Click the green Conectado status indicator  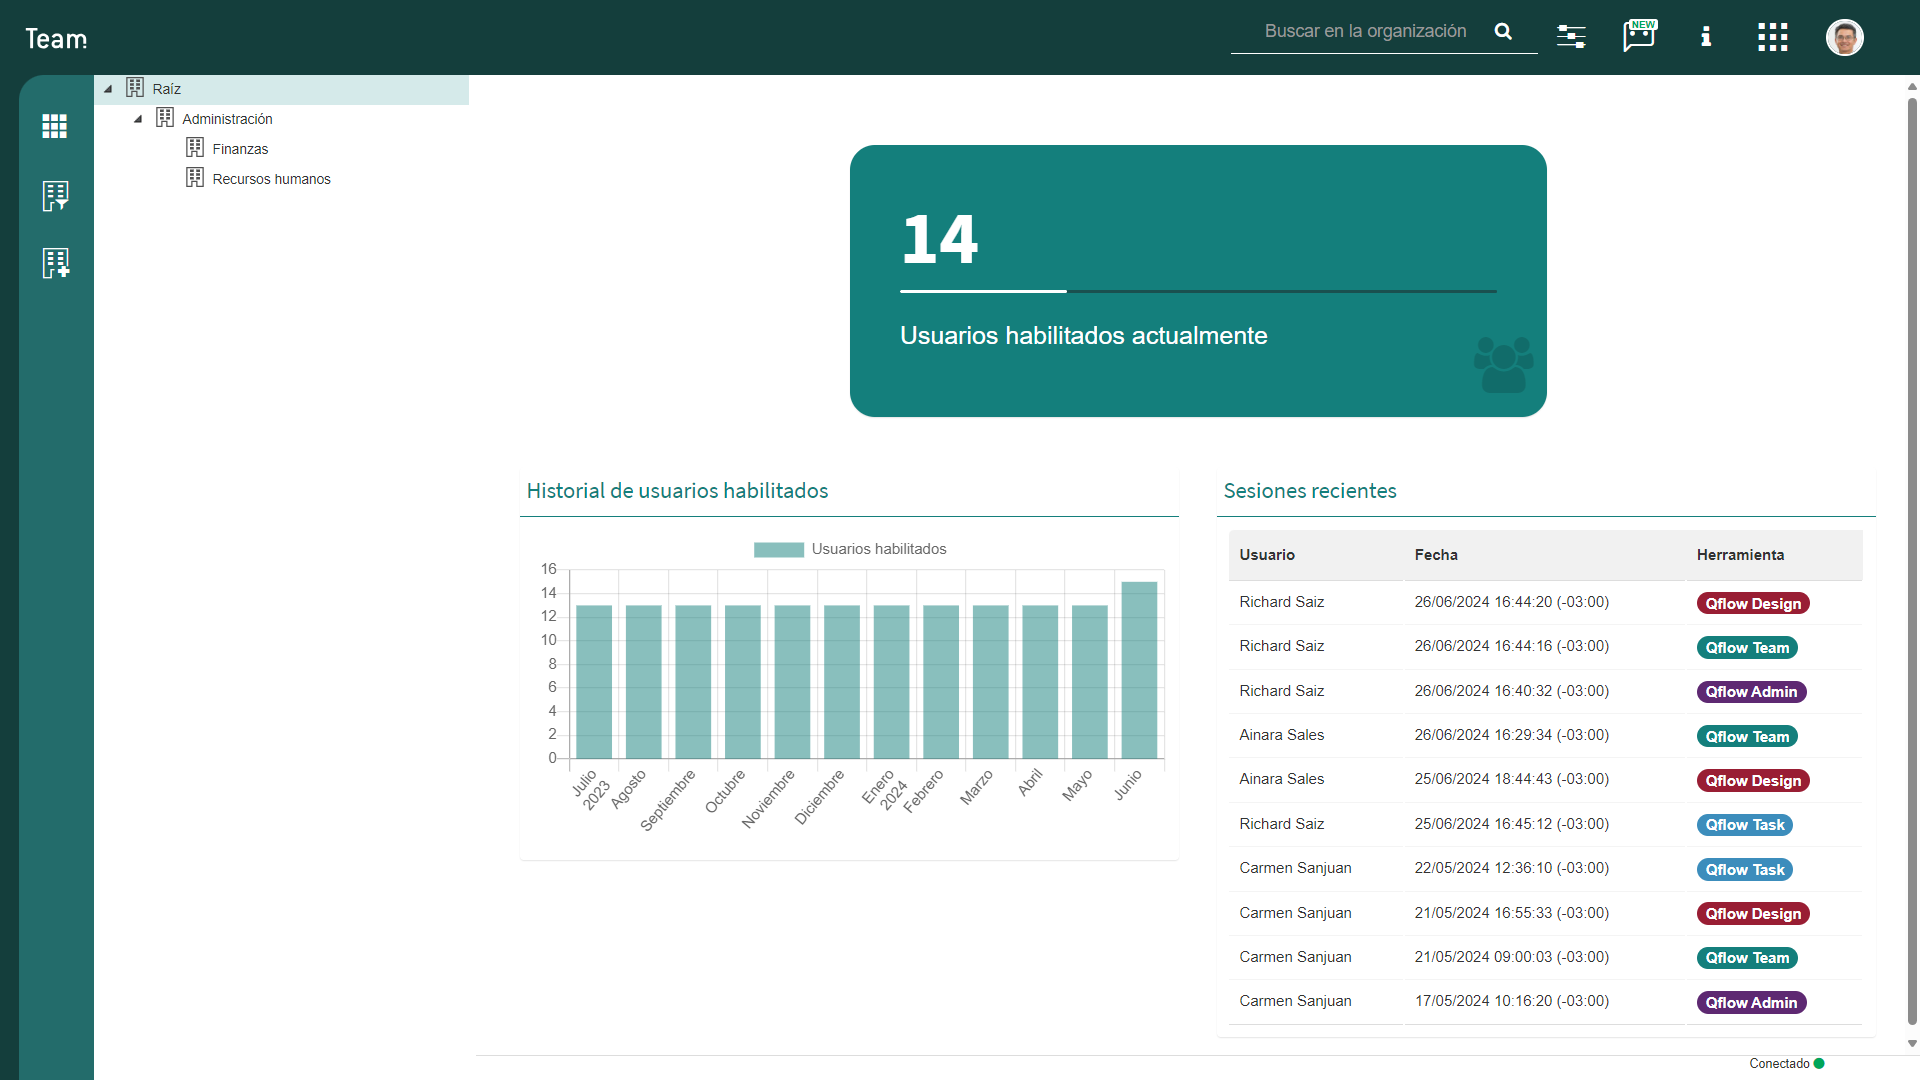click(x=1819, y=1064)
